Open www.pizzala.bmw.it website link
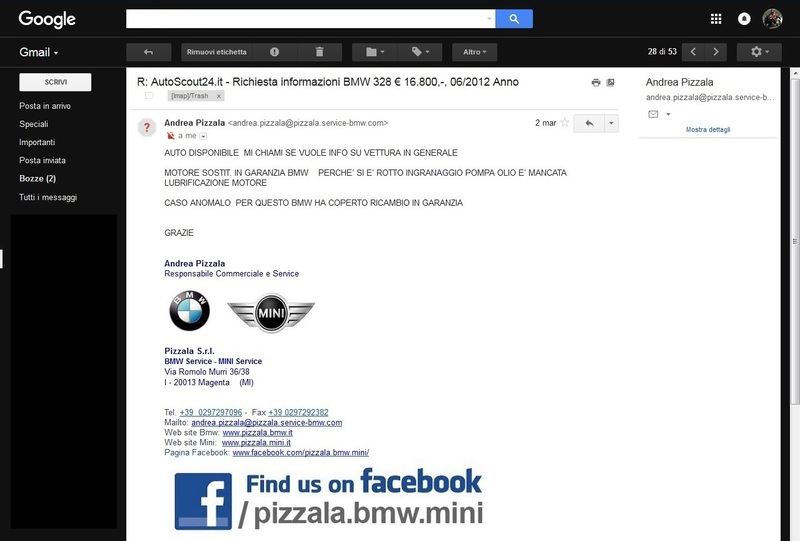 click(x=258, y=433)
